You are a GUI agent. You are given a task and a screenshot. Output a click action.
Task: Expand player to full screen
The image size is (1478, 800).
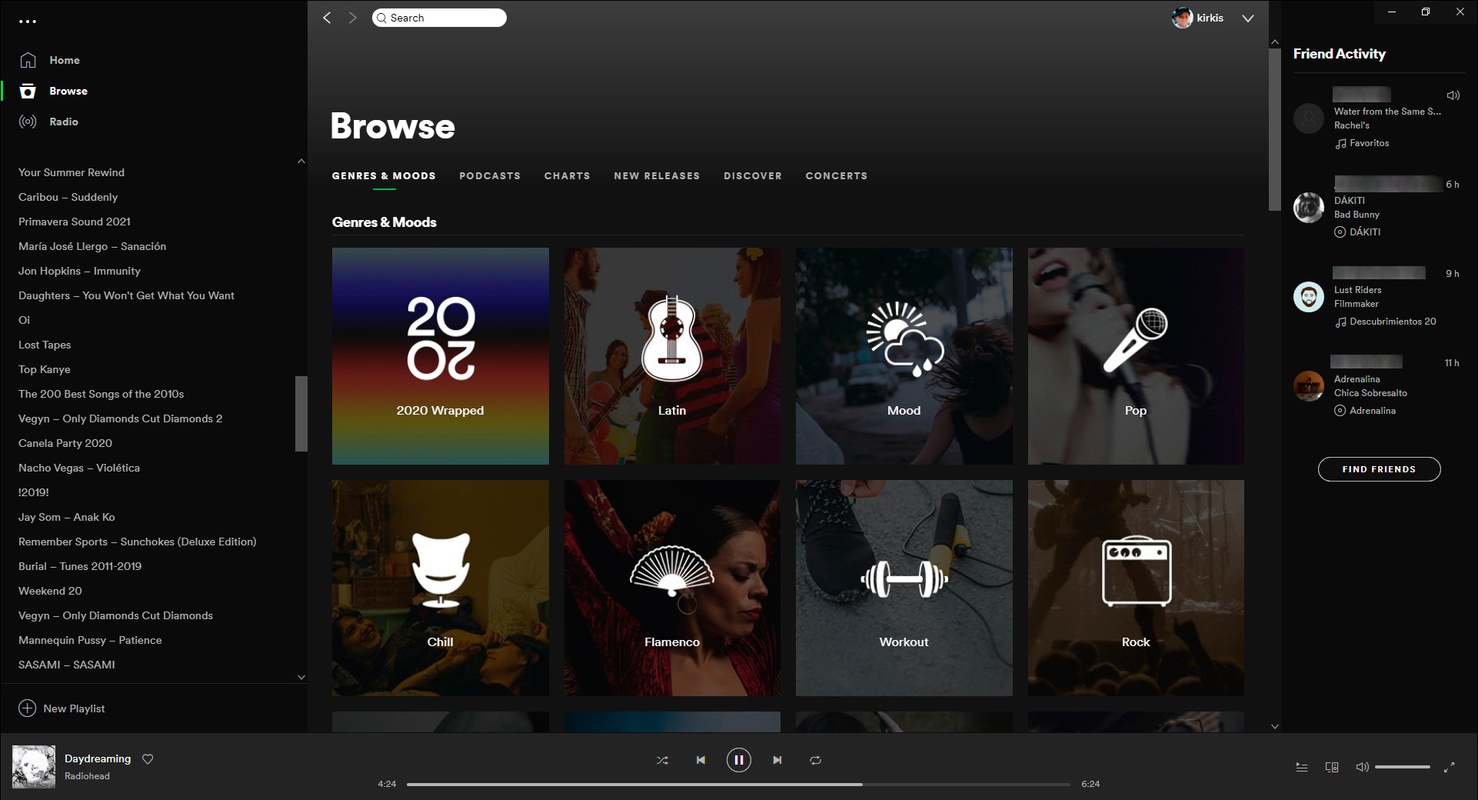coord(1450,767)
